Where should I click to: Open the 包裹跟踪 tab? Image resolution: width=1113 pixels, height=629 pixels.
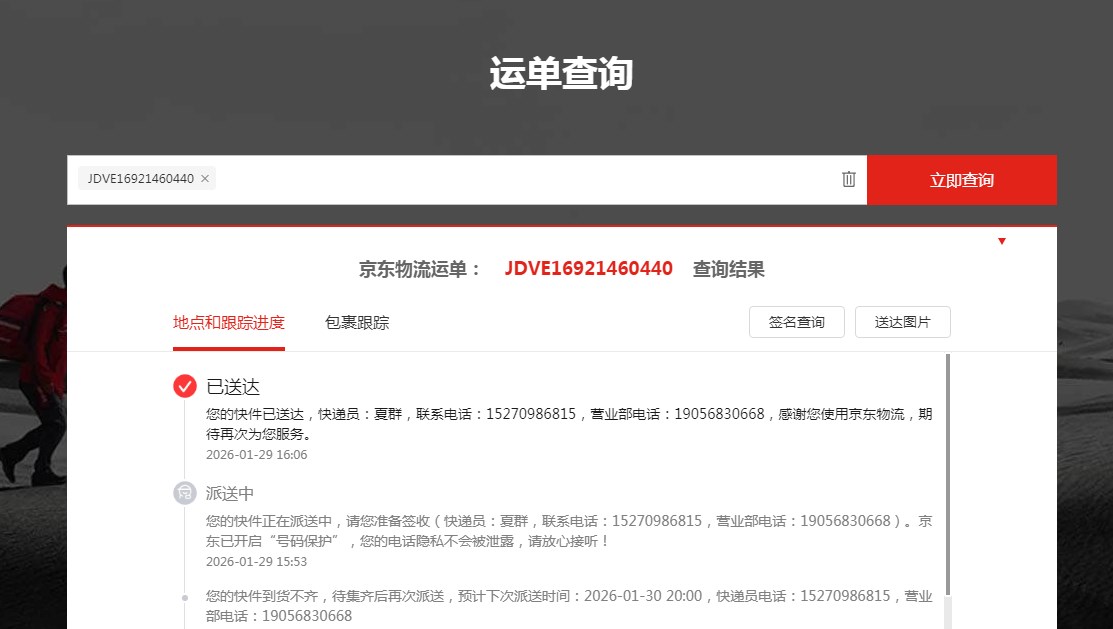(357, 323)
